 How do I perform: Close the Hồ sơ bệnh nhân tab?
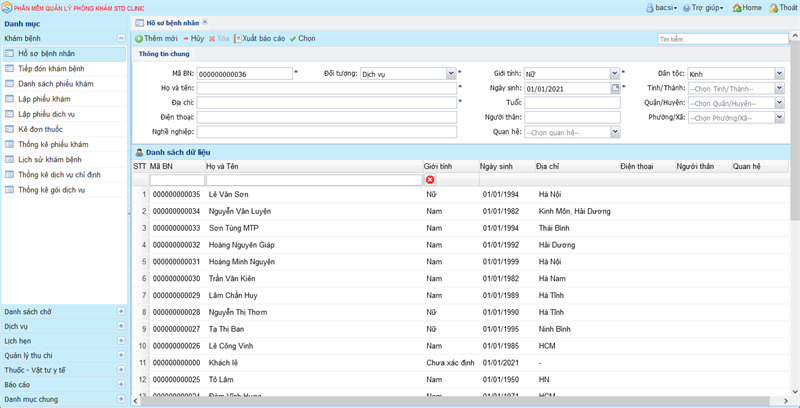click(x=205, y=21)
